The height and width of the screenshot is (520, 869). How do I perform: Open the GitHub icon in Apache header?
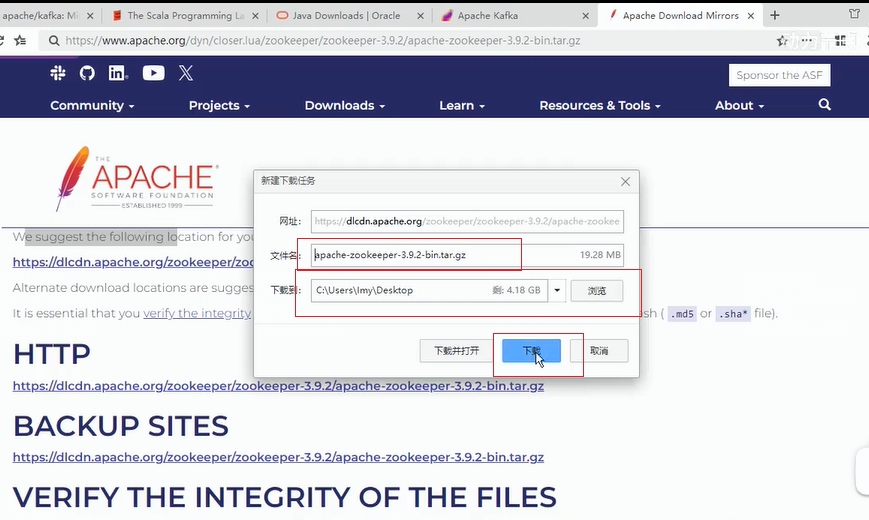click(87, 73)
